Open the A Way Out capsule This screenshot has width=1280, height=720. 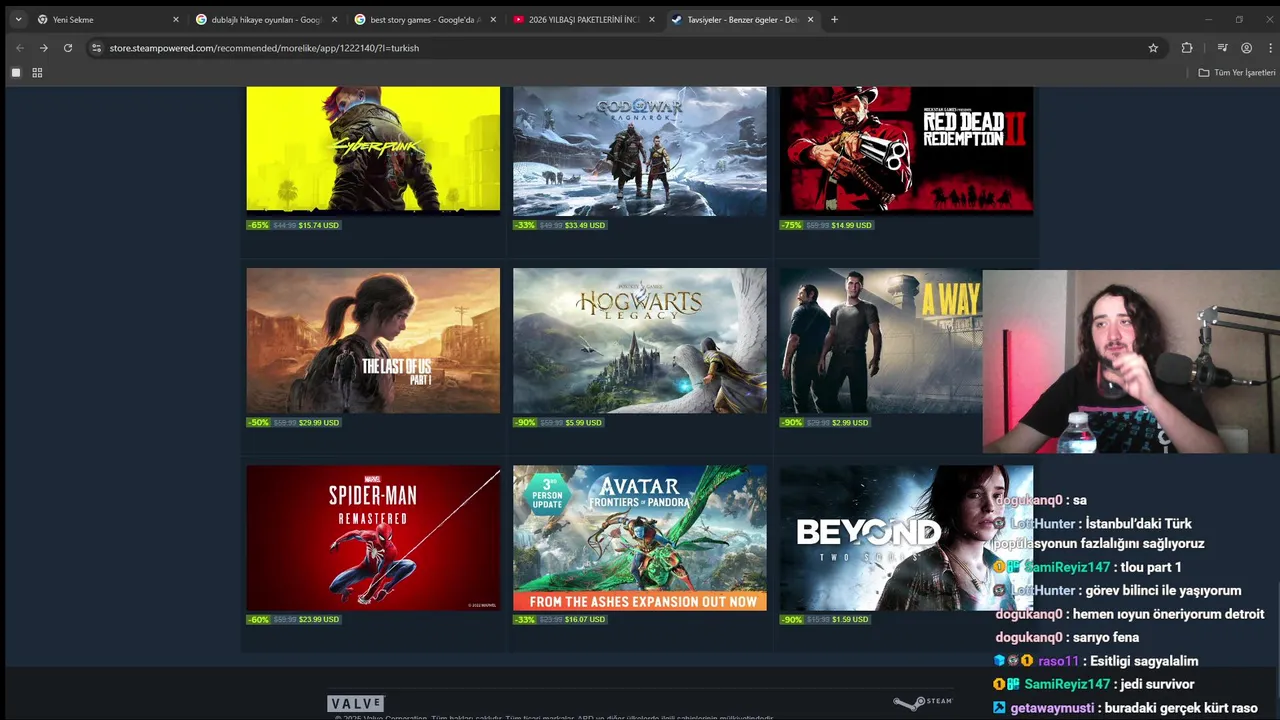click(x=881, y=341)
